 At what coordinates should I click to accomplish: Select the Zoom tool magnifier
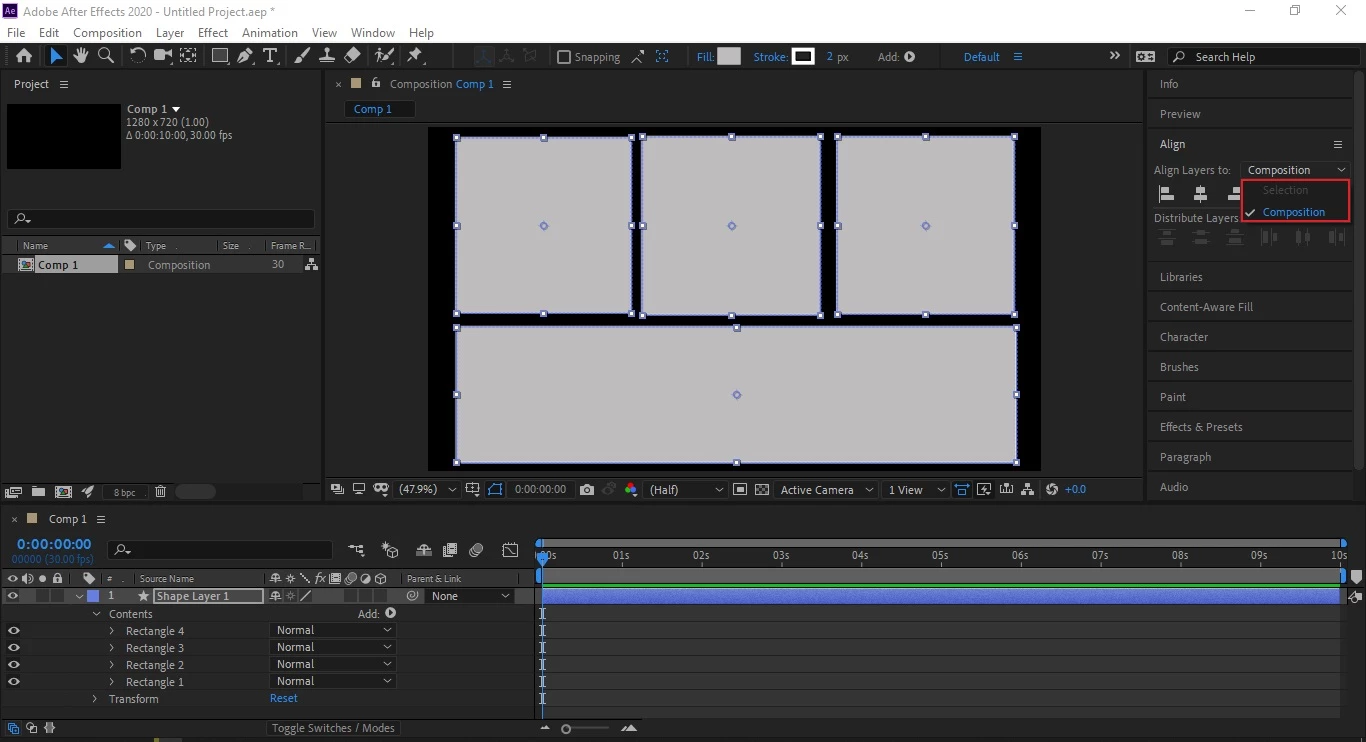coord(106,56)
